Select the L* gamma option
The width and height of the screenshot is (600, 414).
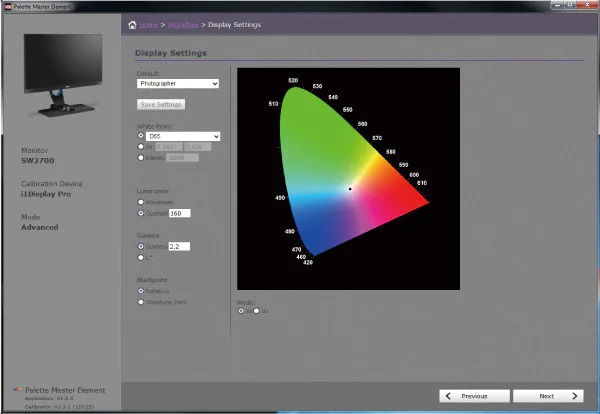coord(140,256)
